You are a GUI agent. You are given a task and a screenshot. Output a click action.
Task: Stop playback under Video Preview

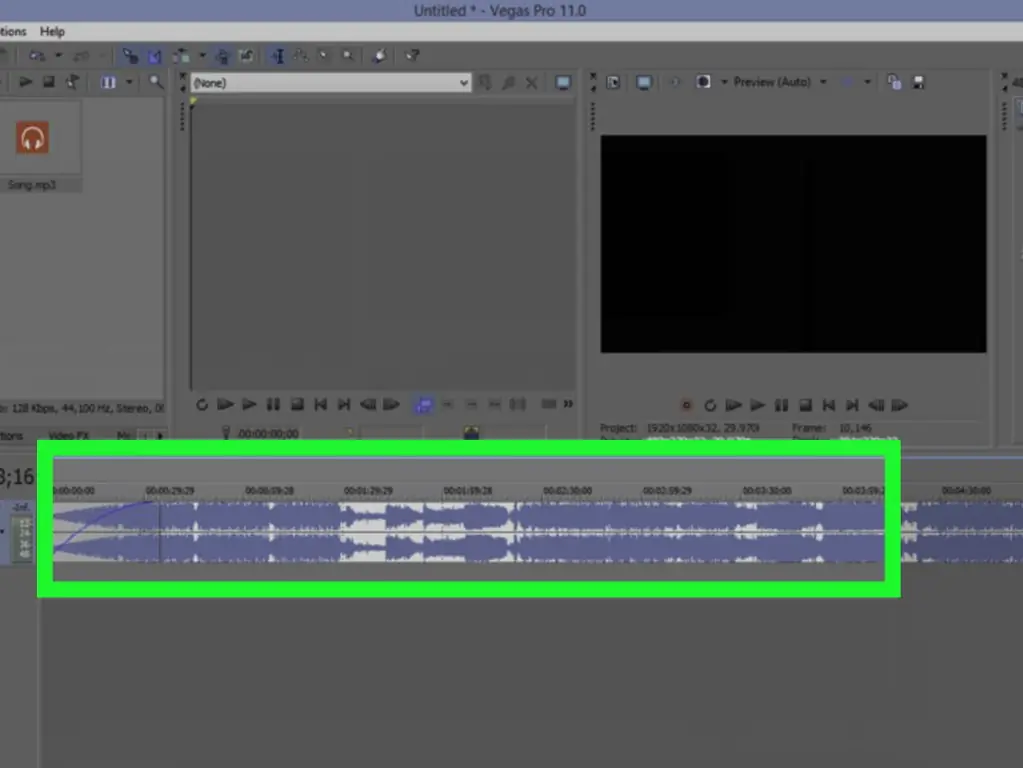coord(805,406)
